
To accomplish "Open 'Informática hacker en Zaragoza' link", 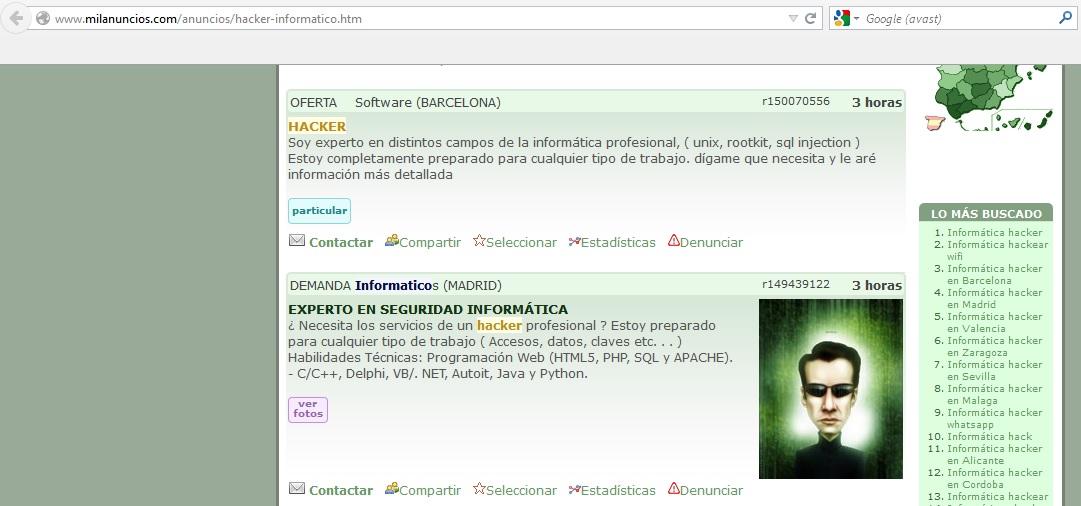I will pos(995,347).
